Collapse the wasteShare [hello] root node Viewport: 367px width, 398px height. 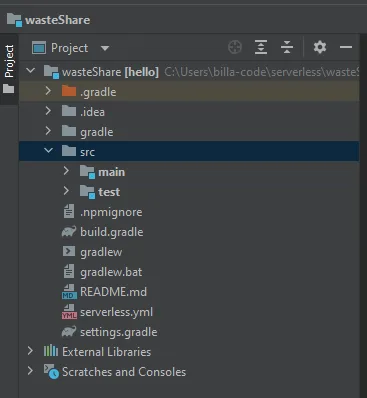point(31,70)
